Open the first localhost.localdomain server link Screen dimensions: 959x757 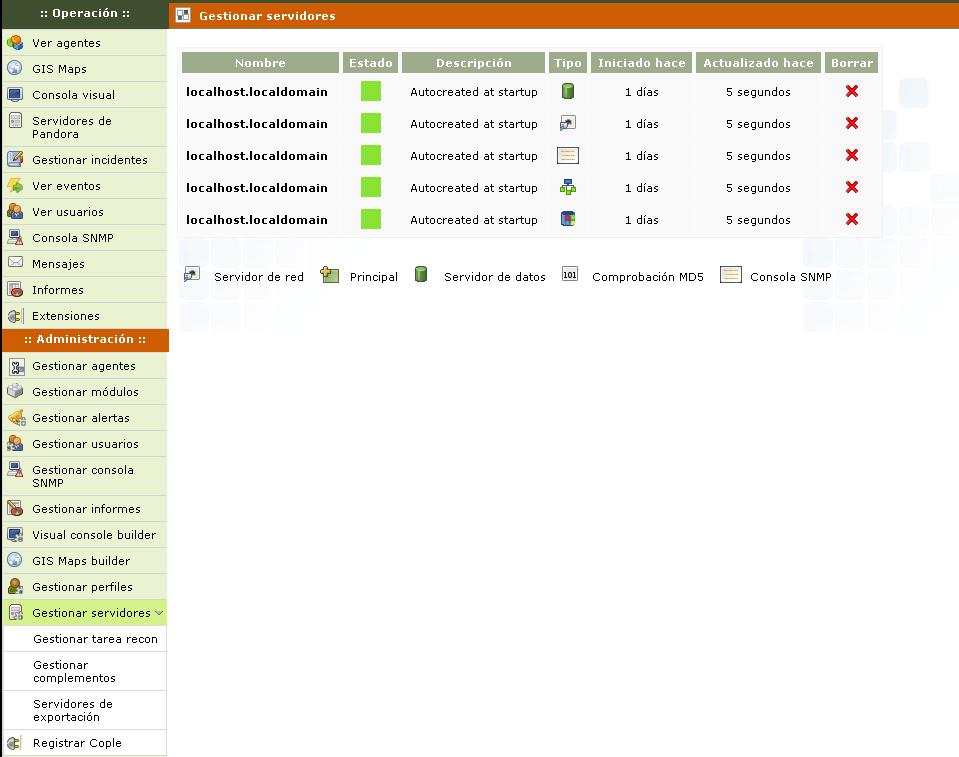click(x=257, y=92)
